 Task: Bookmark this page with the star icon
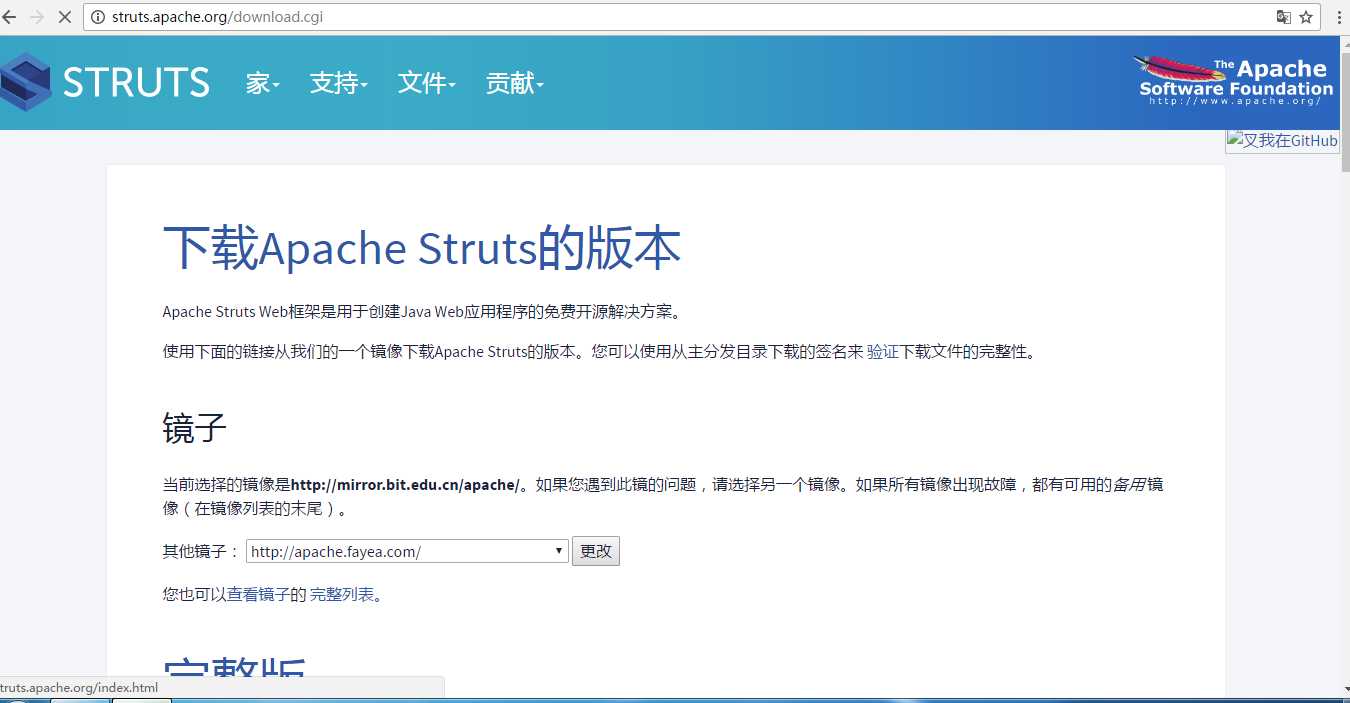click(1306, 17)
